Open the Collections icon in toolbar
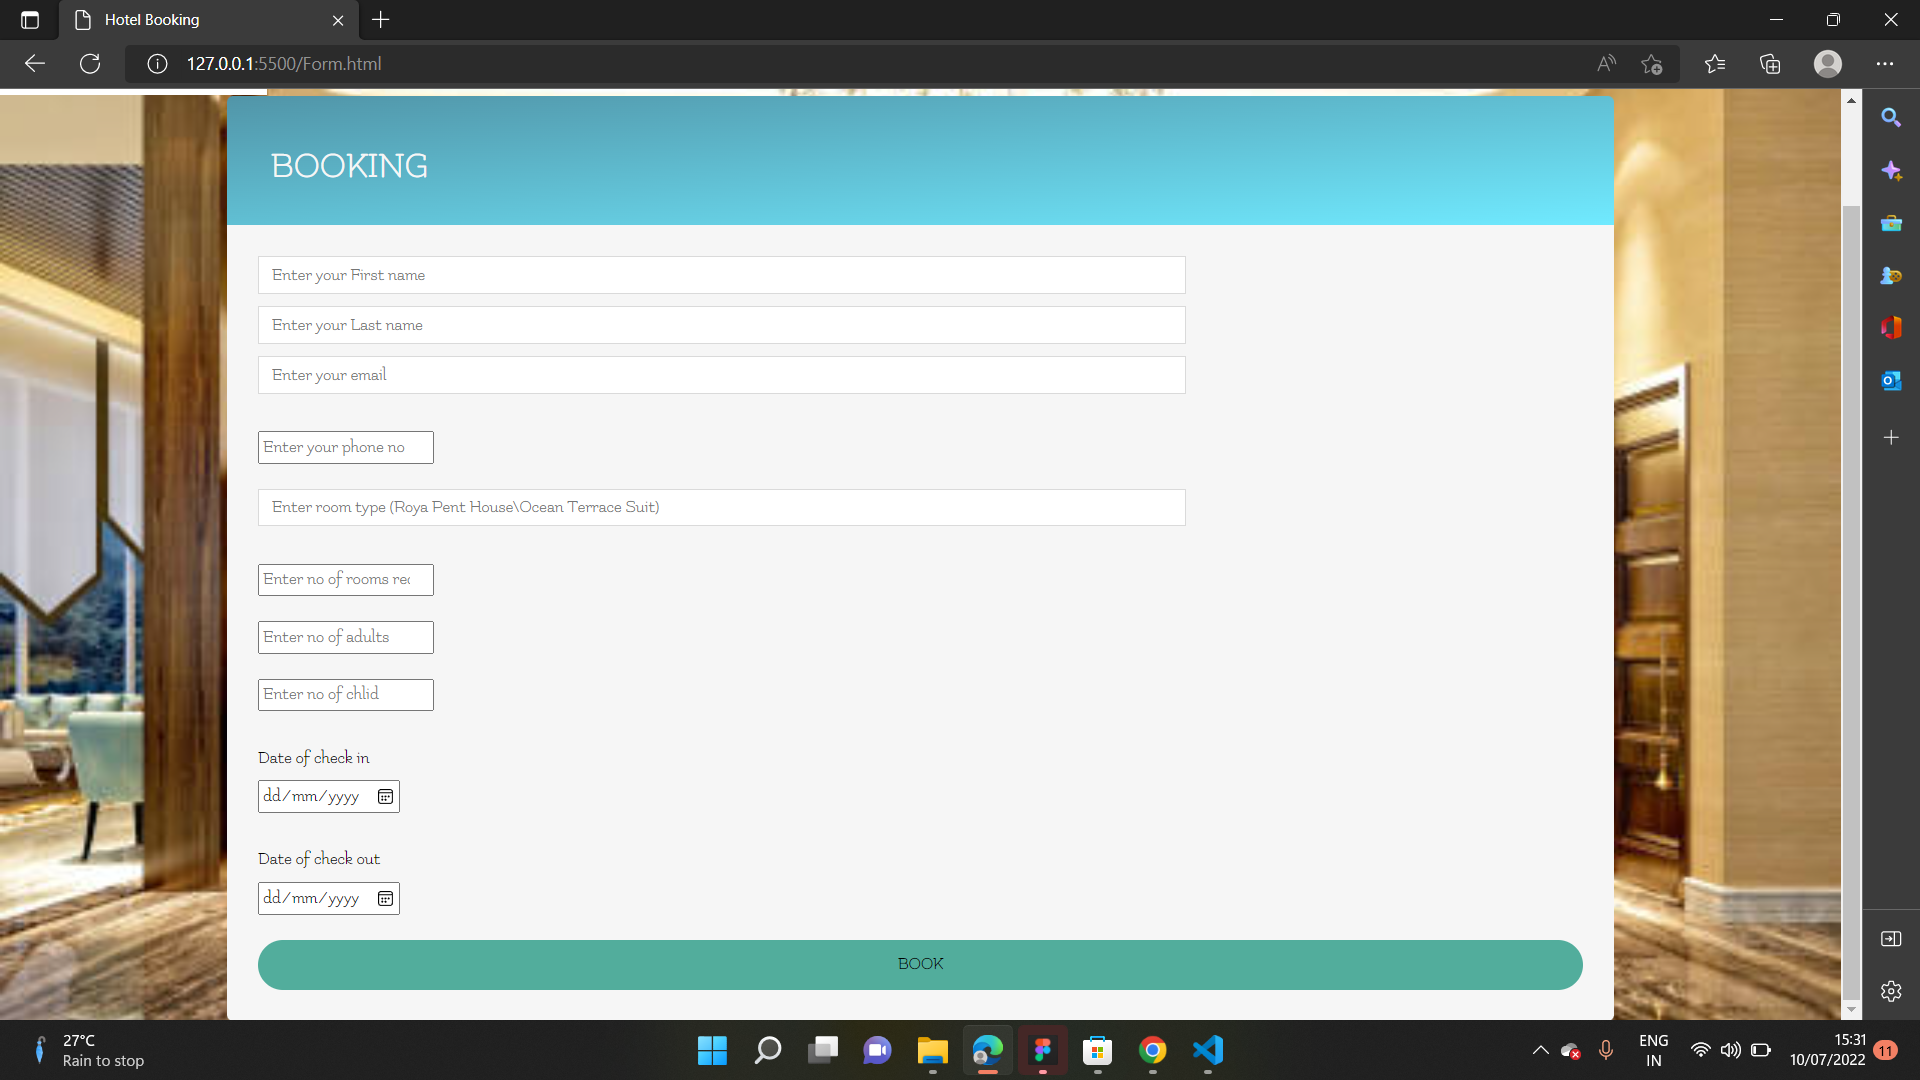 [1770, 64]
